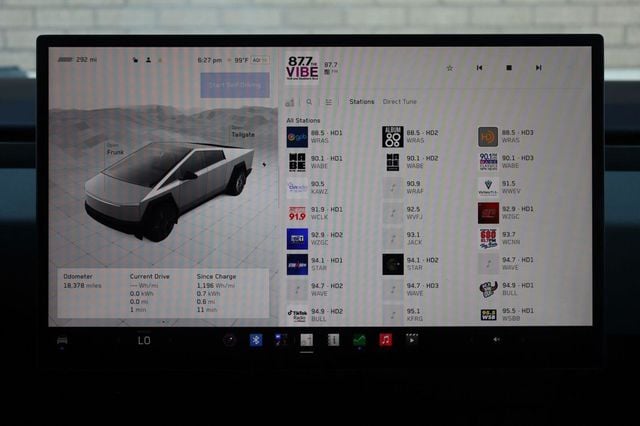640x426 pixels.
Task: Favorite the 87.7 station with the star icon
Action: tap(449, 68)
